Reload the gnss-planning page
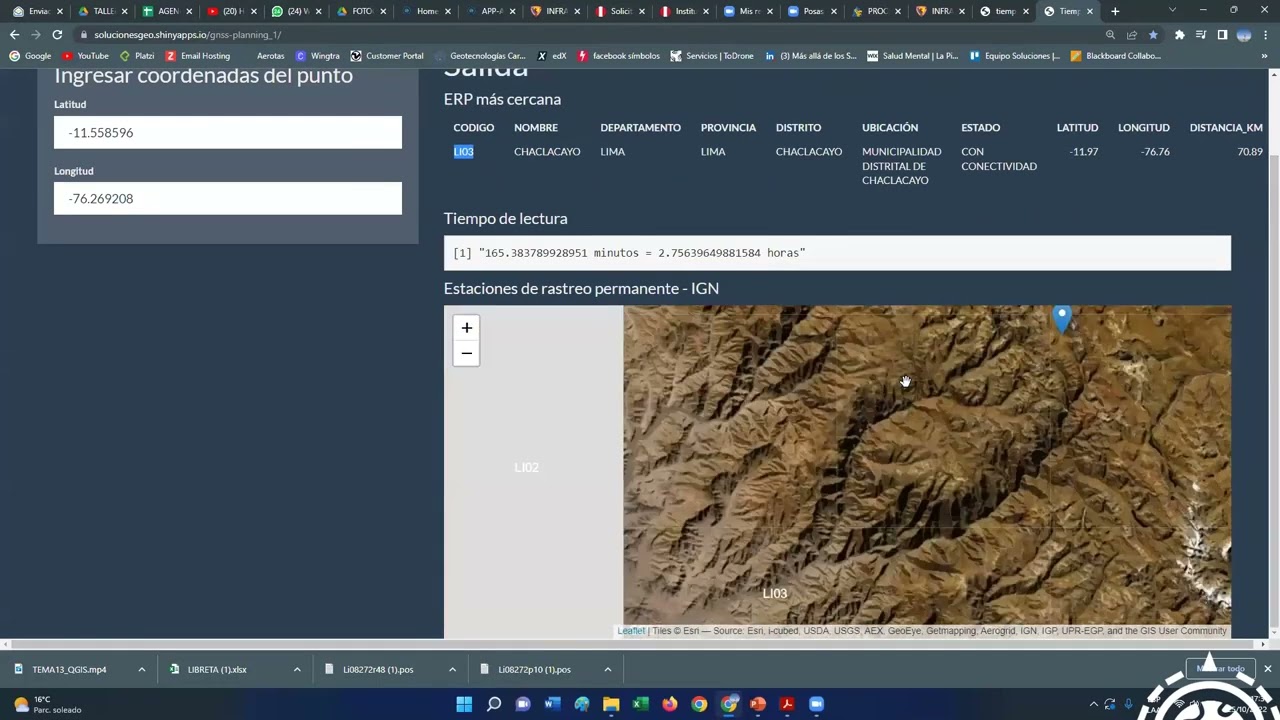1280x720 pixels. pos(57,34)
